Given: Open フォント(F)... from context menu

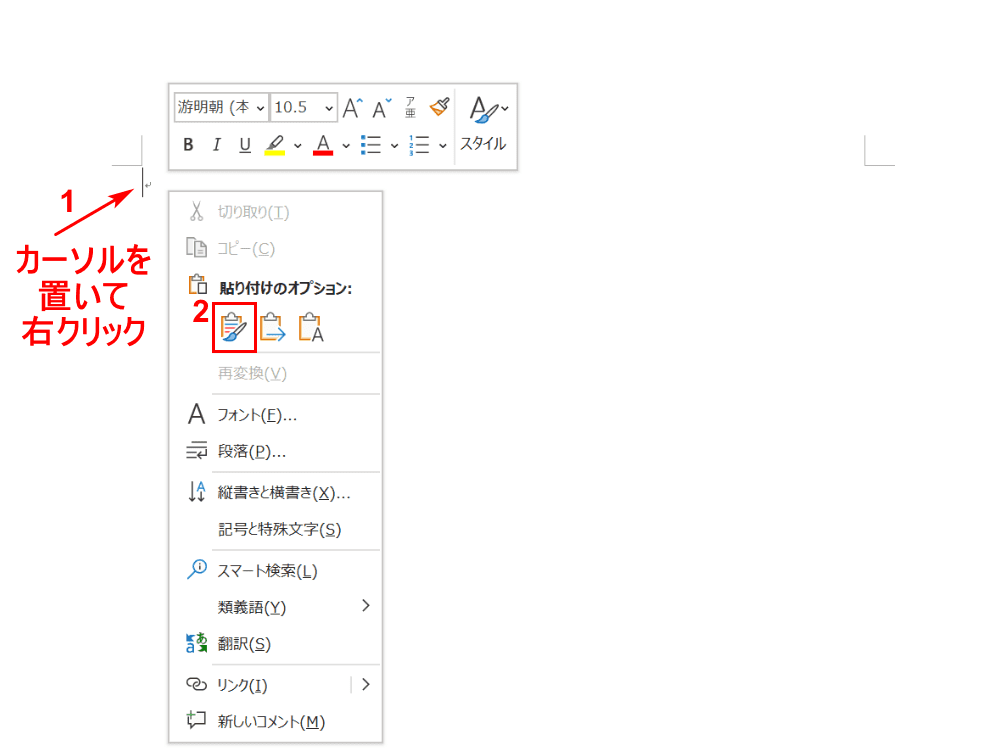Looking at the screenshot, I should (257, 415).
